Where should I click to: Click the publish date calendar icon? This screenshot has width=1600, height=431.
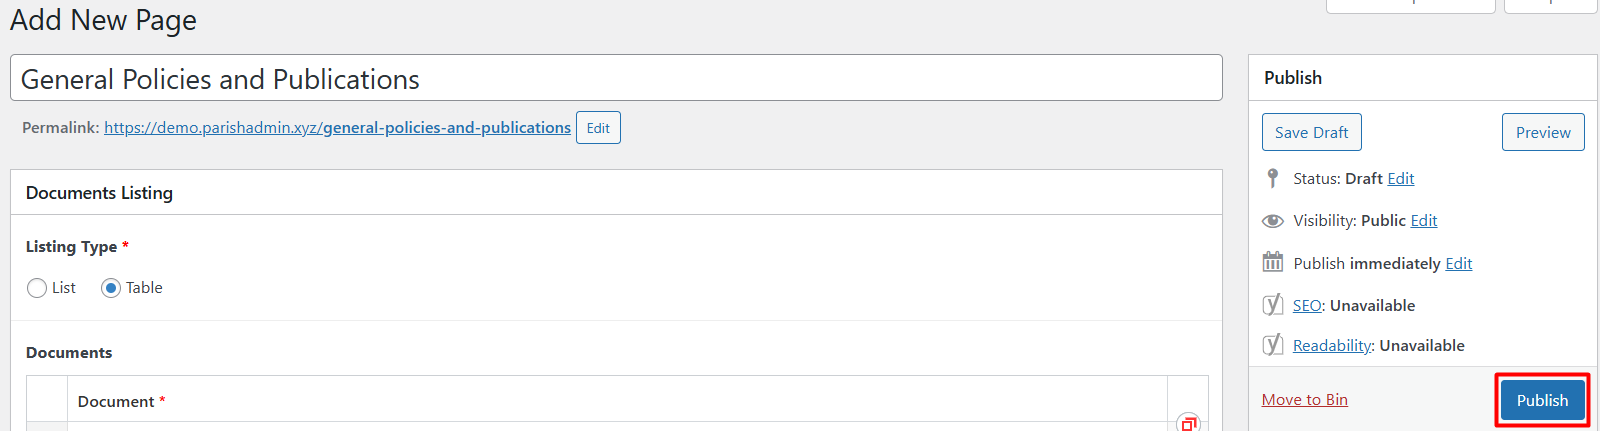click(x=1273, y=262)
